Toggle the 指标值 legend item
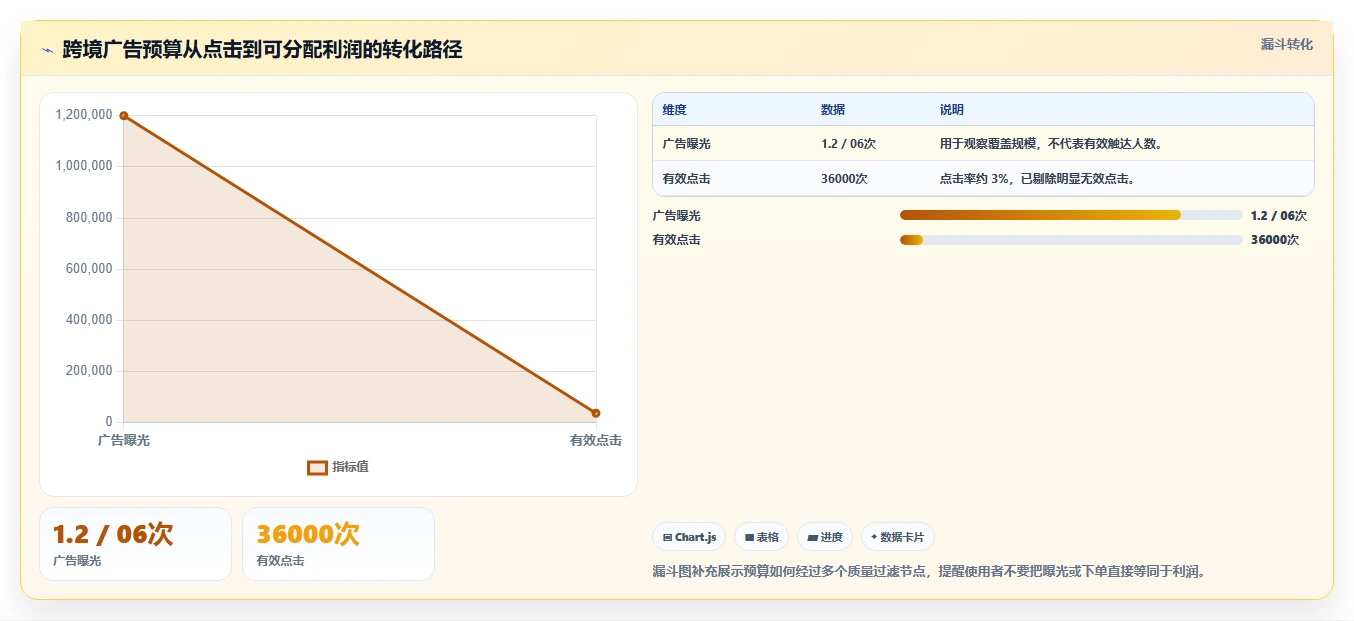This screenshot has height=621, width=1354. pos(338,467)
